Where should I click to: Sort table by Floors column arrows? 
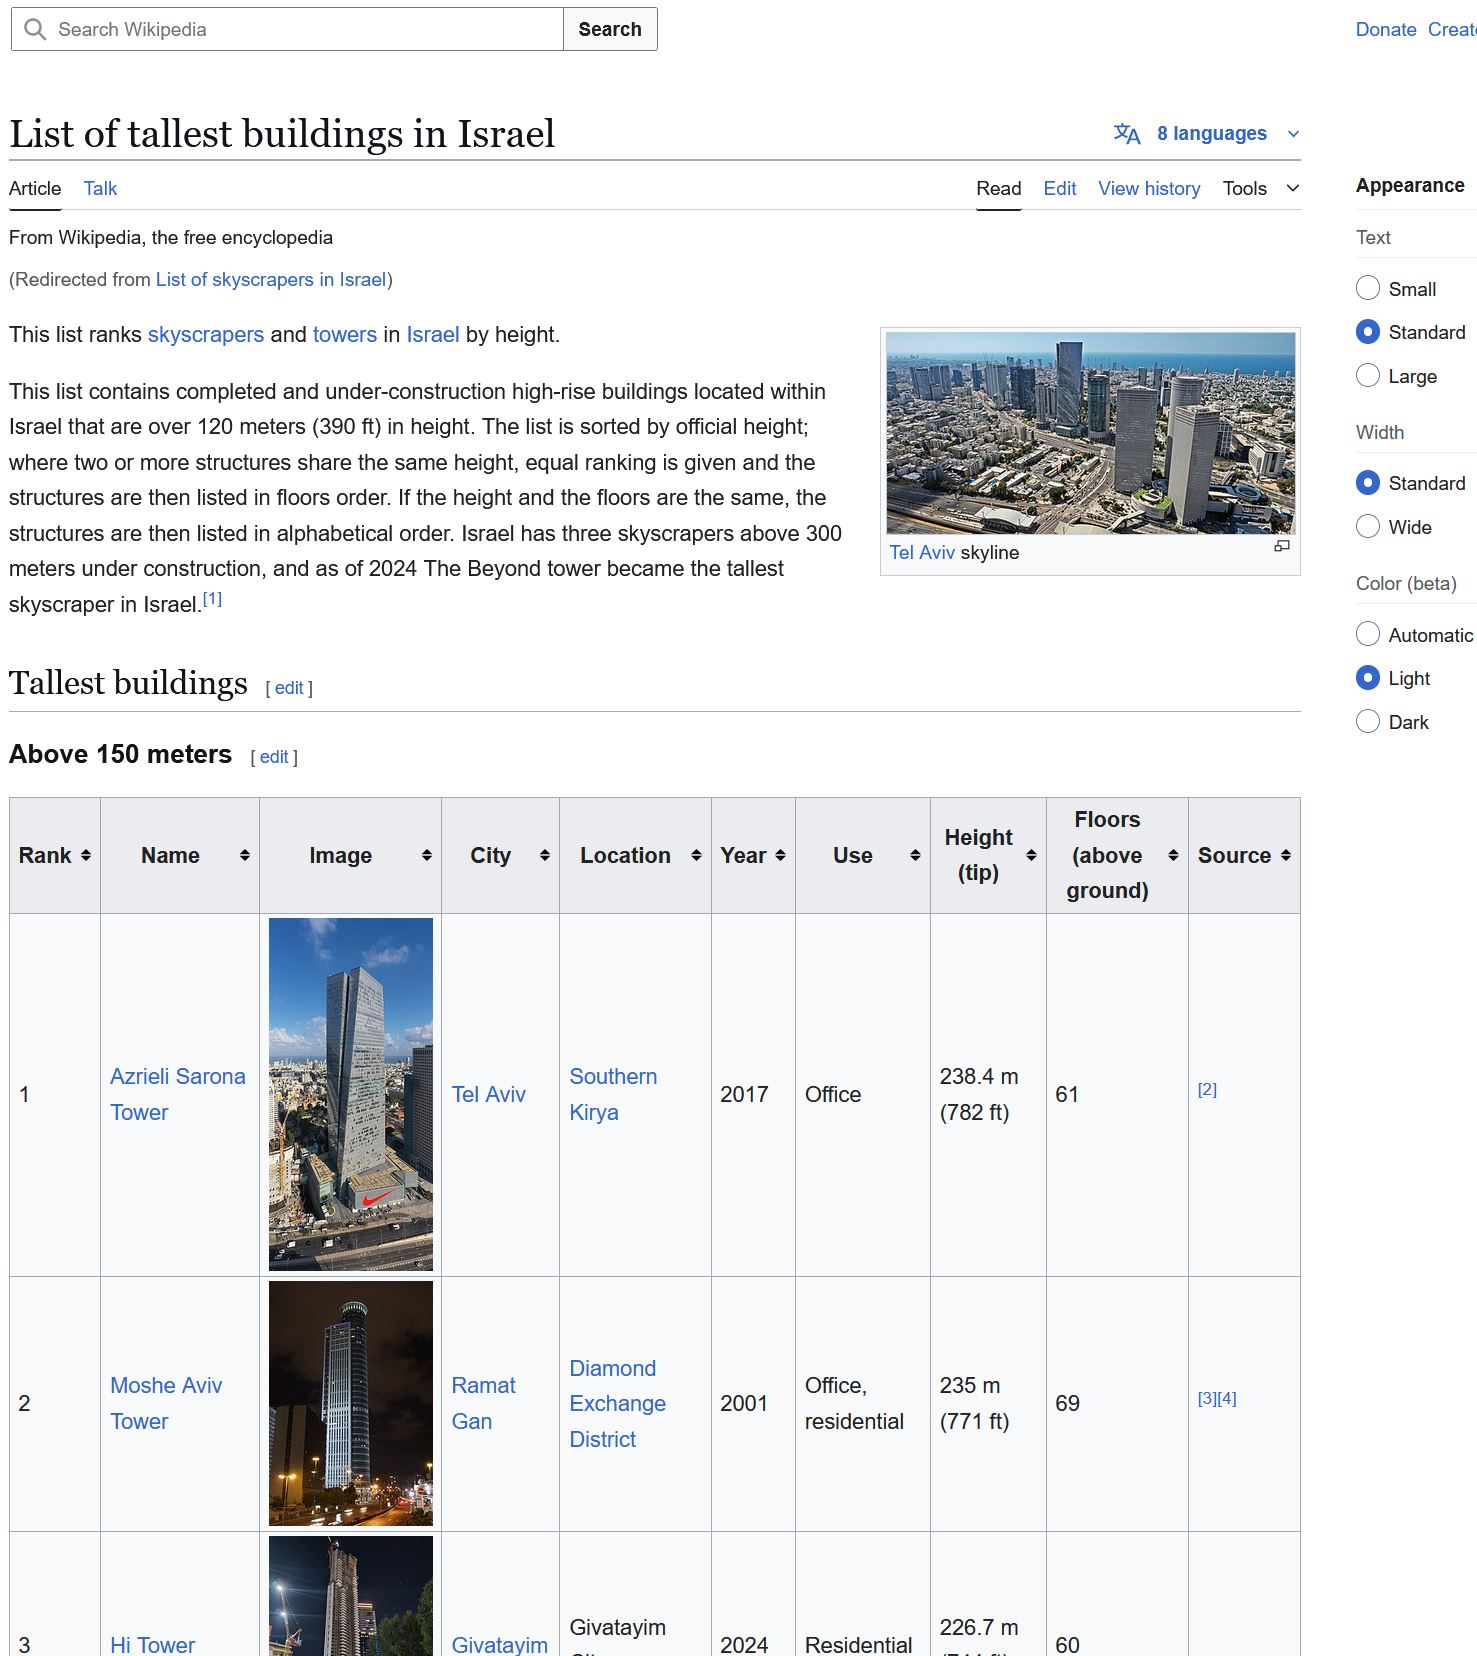[1174, 855]
